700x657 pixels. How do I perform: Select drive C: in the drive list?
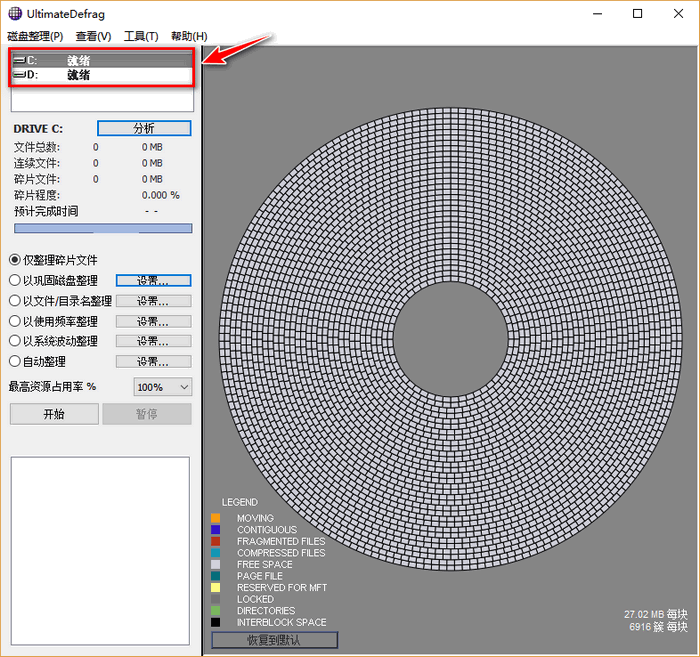pos(102,60)
